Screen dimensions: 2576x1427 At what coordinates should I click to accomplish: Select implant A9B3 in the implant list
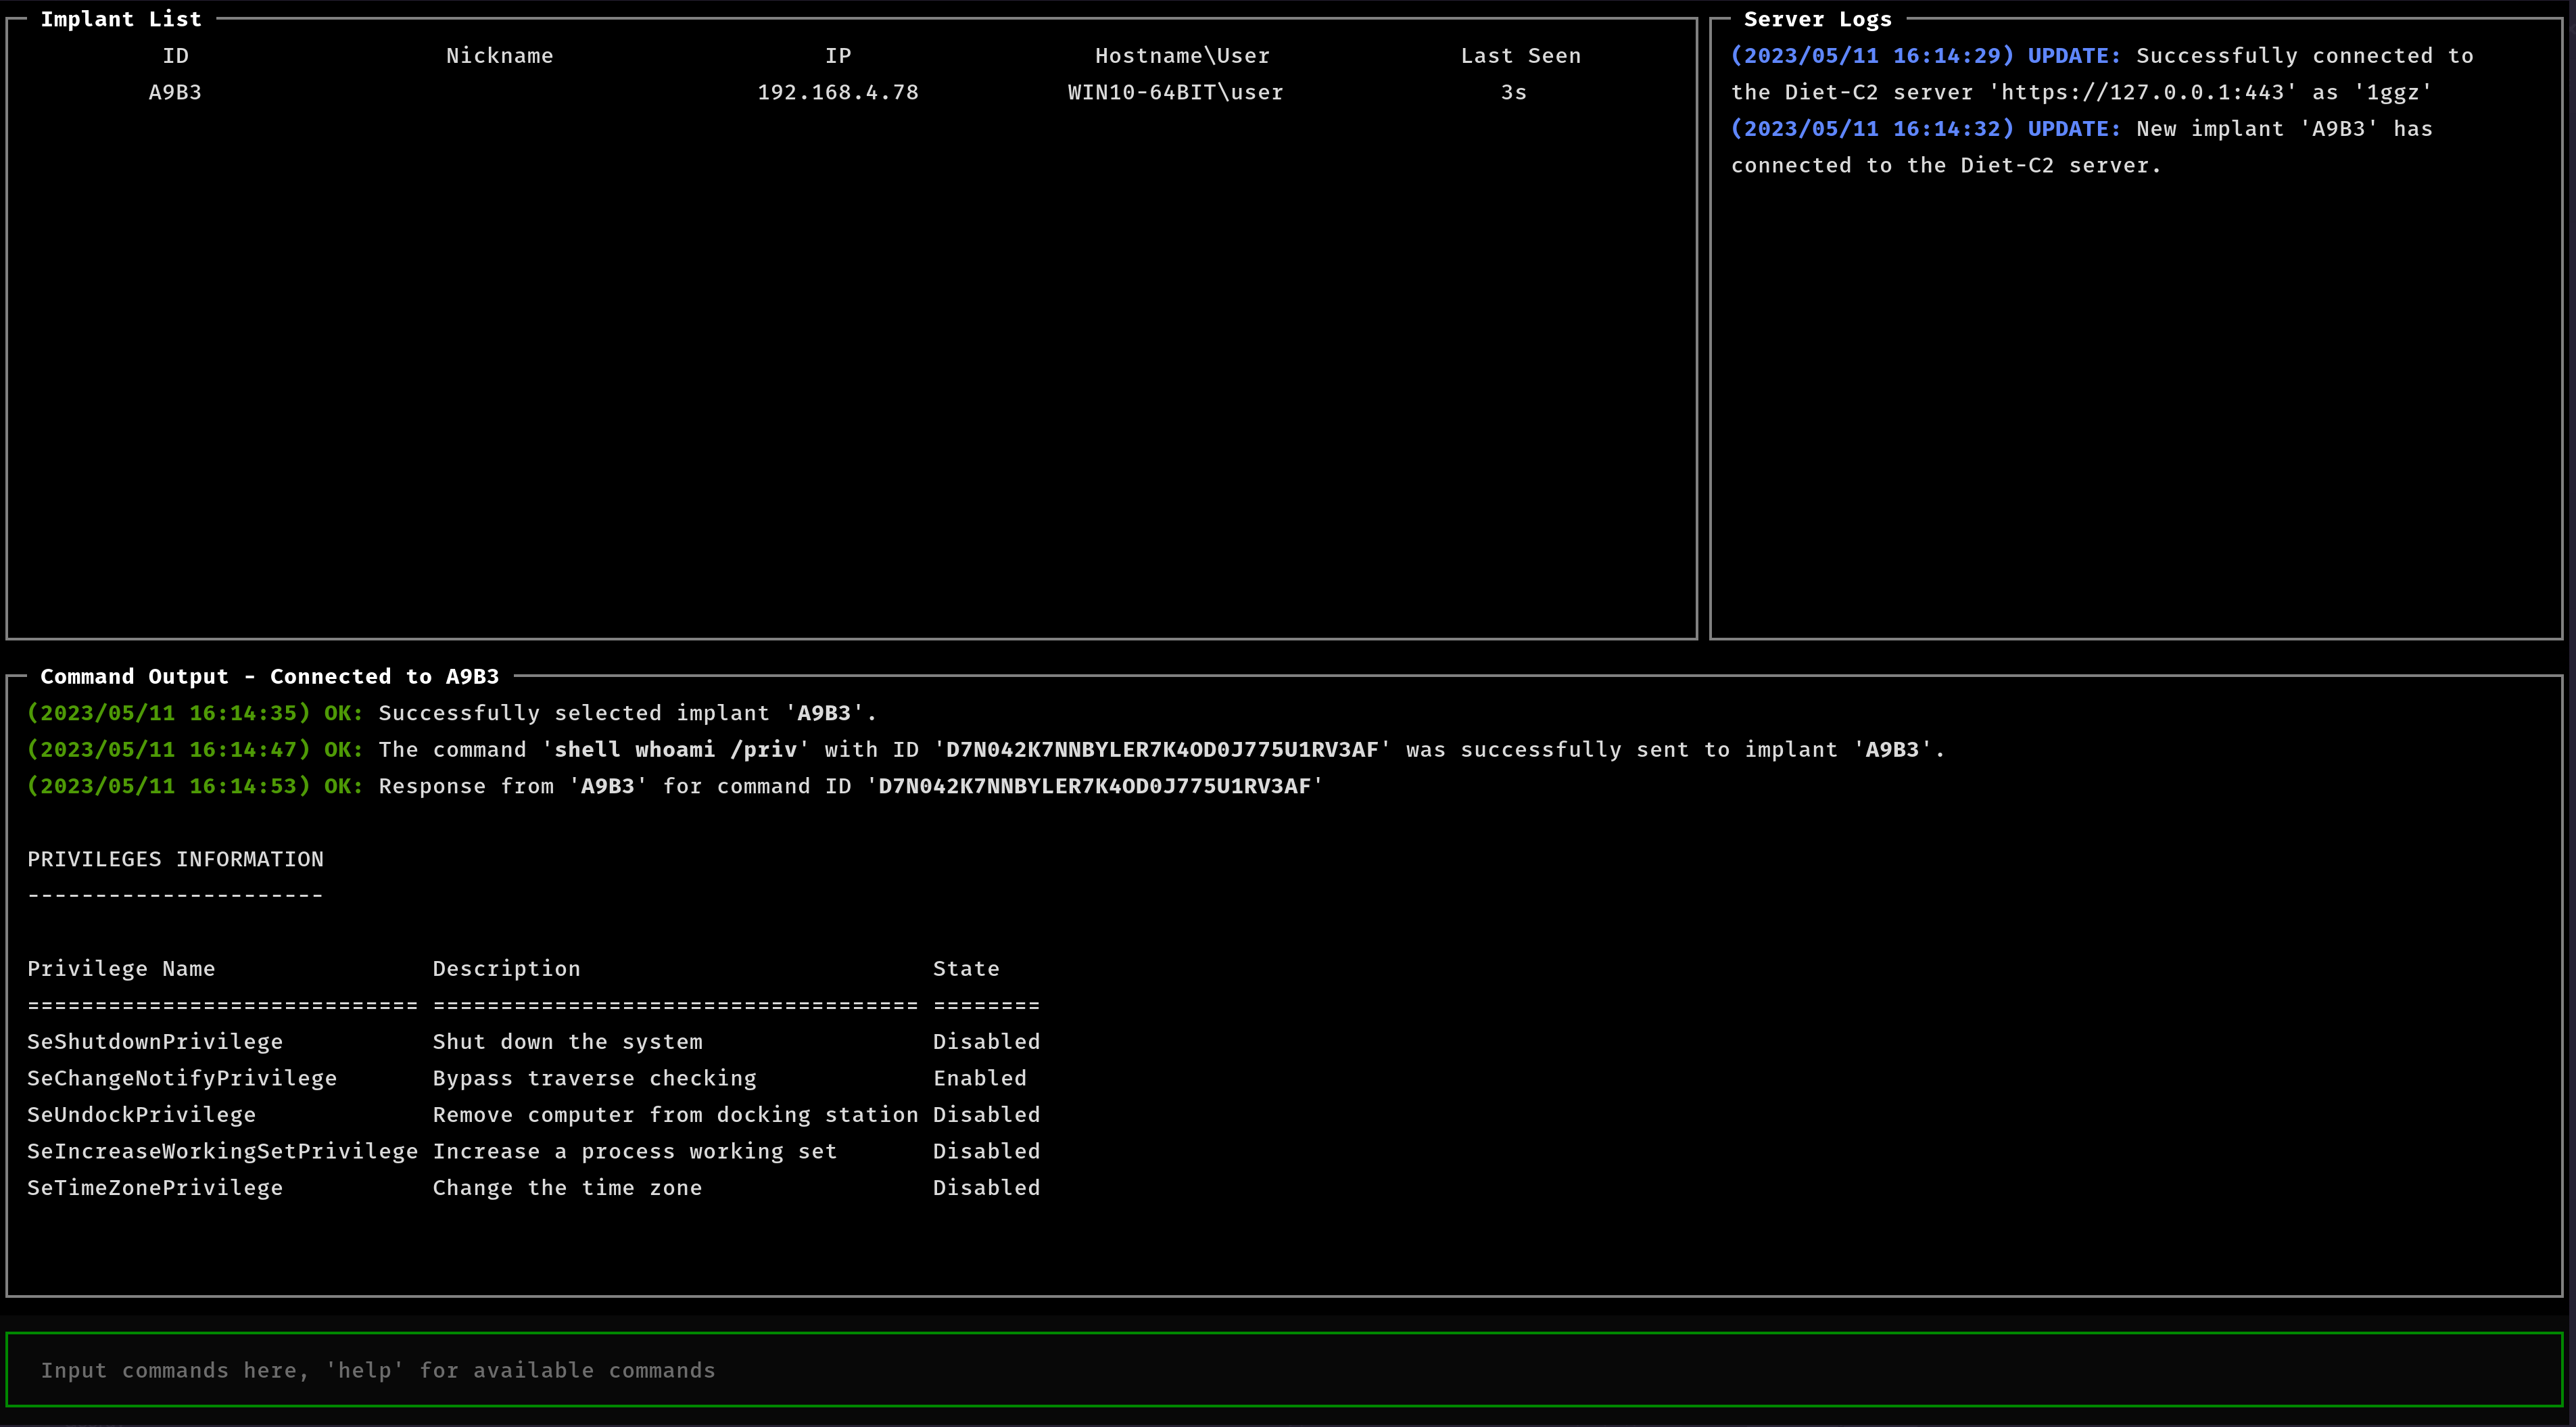pos(175,92)
